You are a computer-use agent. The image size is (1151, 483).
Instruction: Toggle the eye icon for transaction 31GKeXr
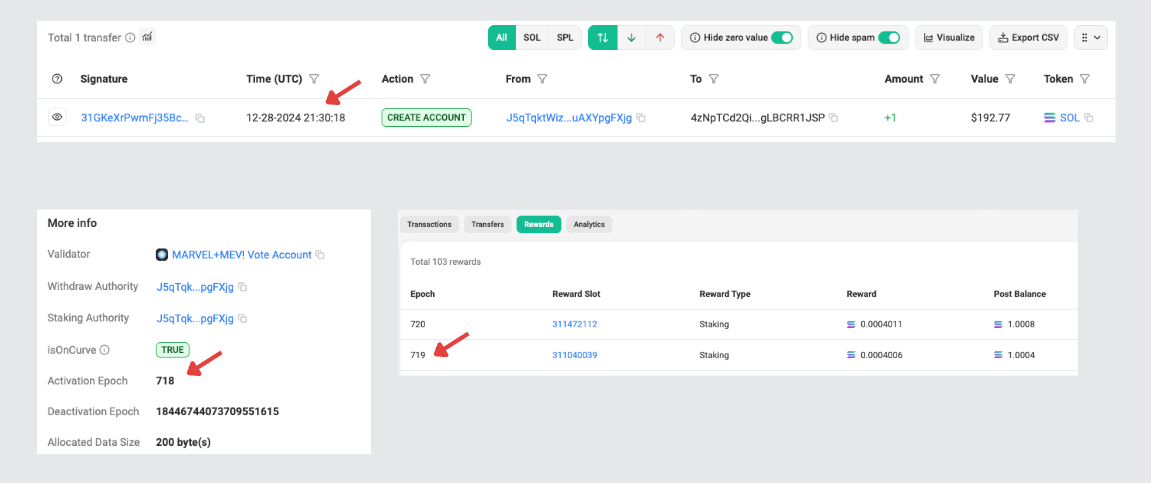point(58,117)
